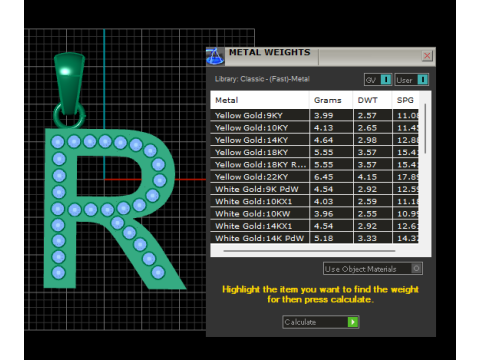The height and width of the screenshot is (360, 480).
Task: Click the Calculate button
Action: (x=320, y=322)
